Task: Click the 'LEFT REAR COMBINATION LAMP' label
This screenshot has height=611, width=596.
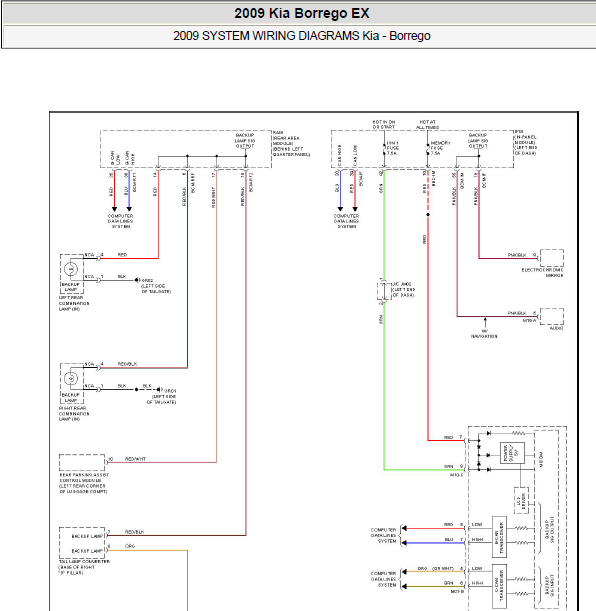Action: pyautogui.click(x=74, y=303)
